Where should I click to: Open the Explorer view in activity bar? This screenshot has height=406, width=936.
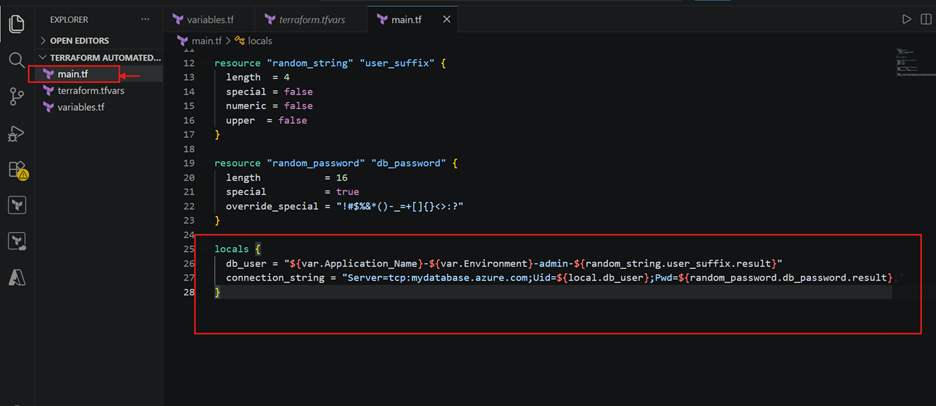pos(17,24)
